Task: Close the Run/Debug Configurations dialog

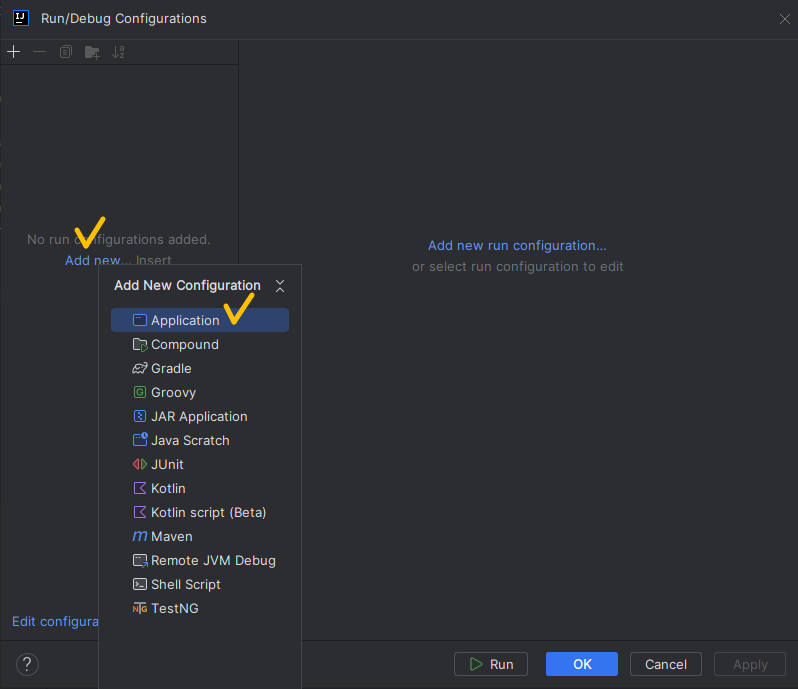Action: click(x=784, y=19)
